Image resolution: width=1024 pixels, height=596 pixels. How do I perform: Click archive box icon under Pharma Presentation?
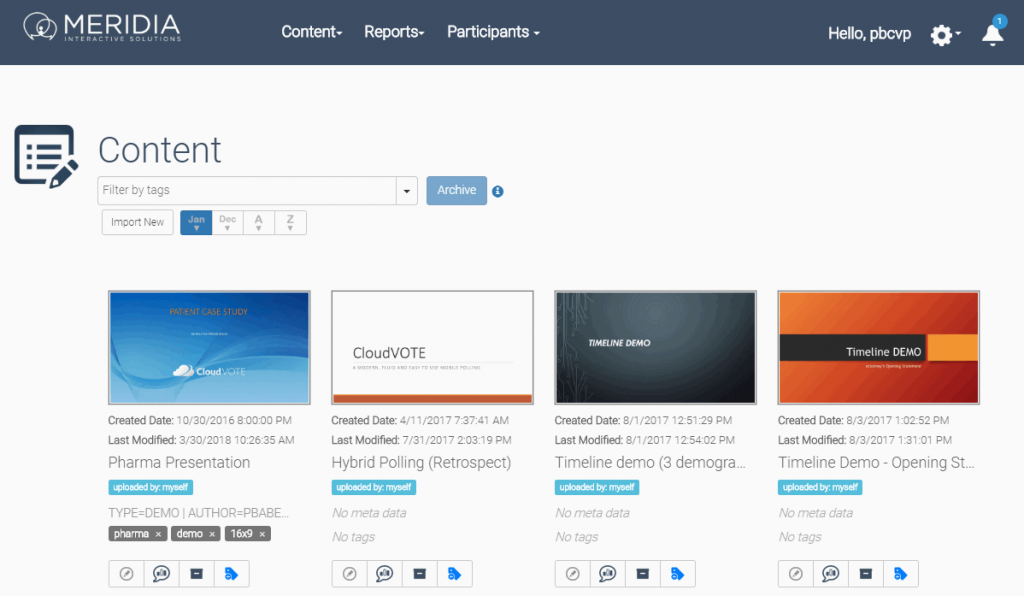(x=196, y=574)
